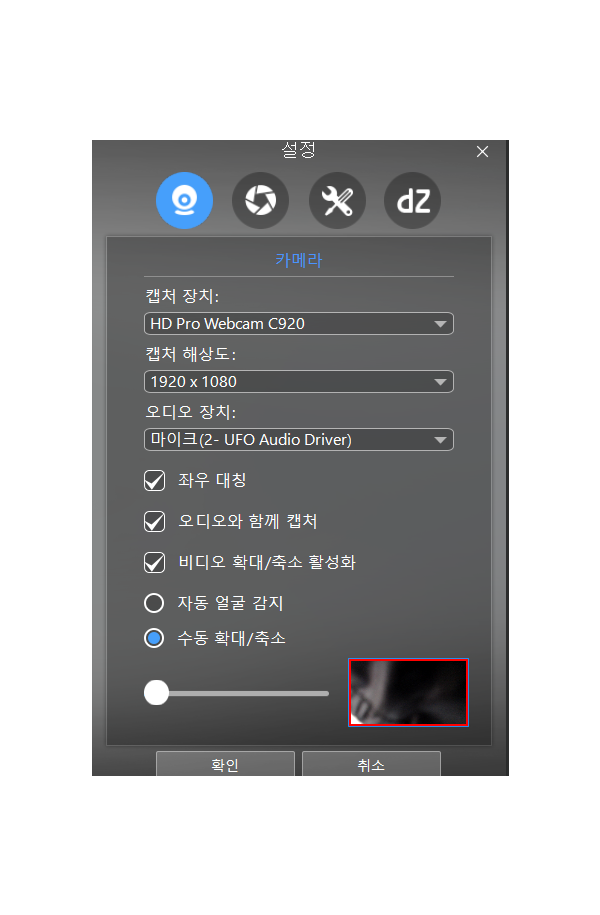Click the 캡처 장치: label
This screenshot has width=600, height=915.
click(x=182, y=296)
